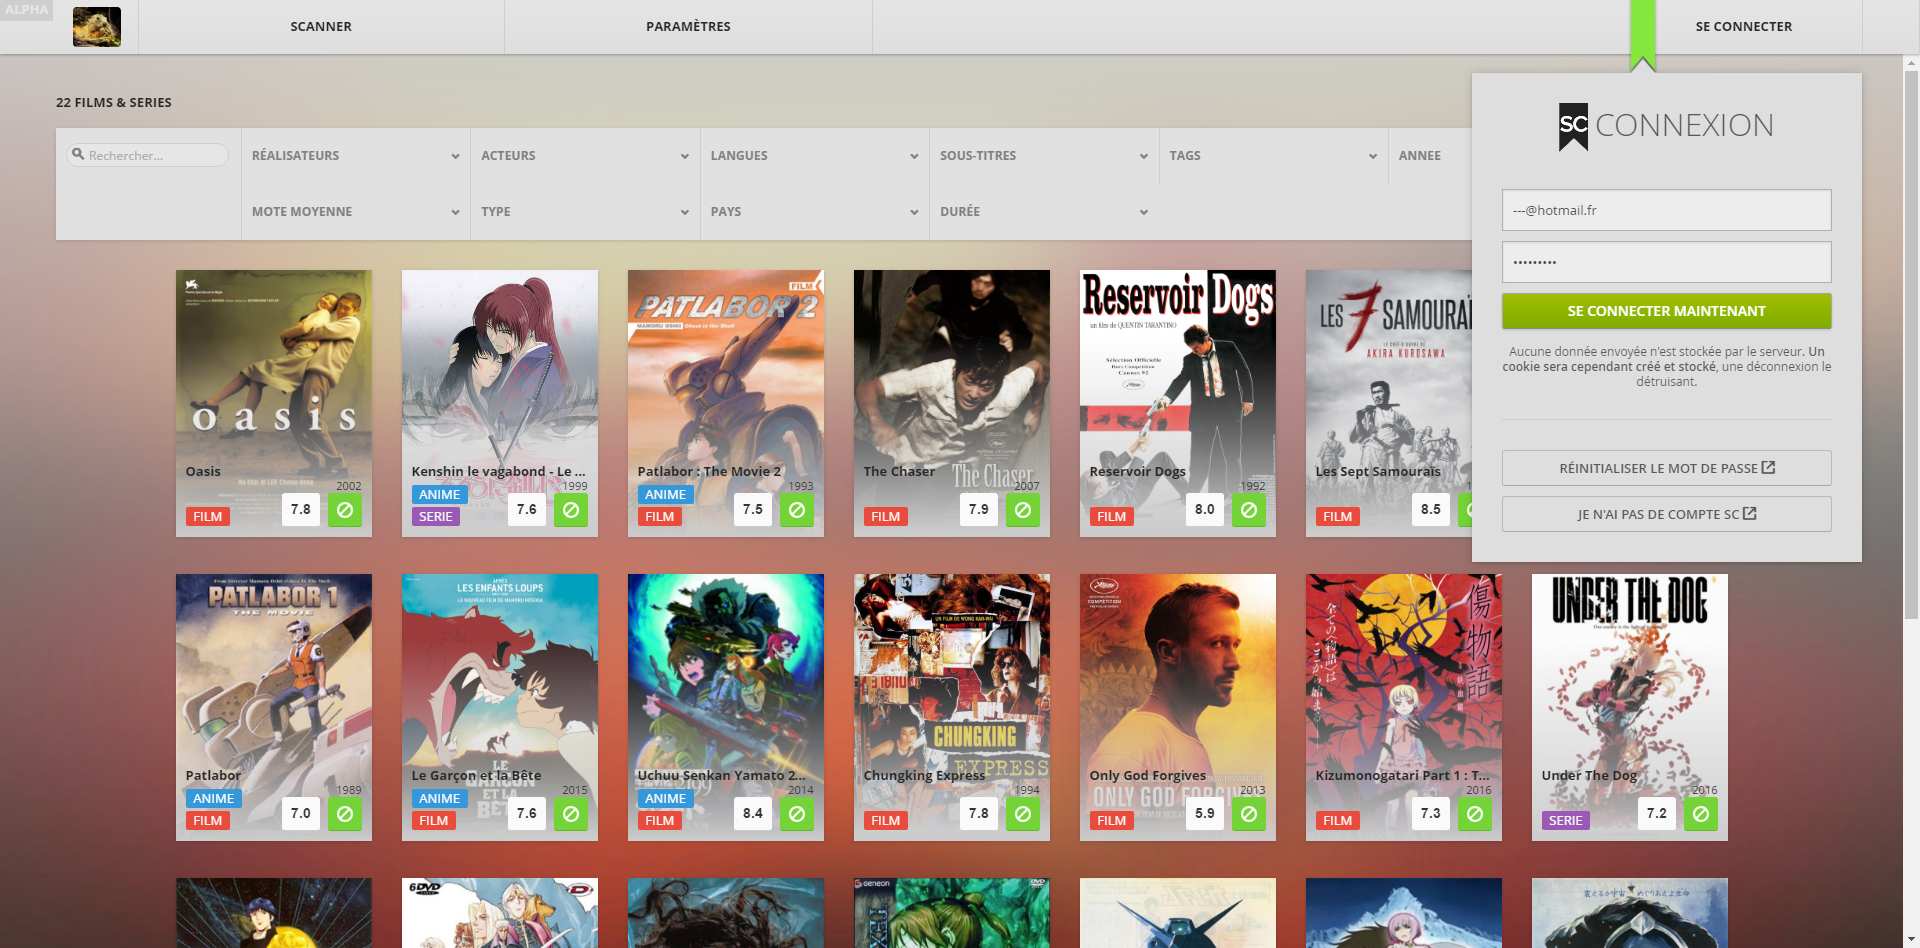Expand the Réalisateurs filter dropdown
This screenshot has height=948, width=1920.
click(x=355, y=156)
